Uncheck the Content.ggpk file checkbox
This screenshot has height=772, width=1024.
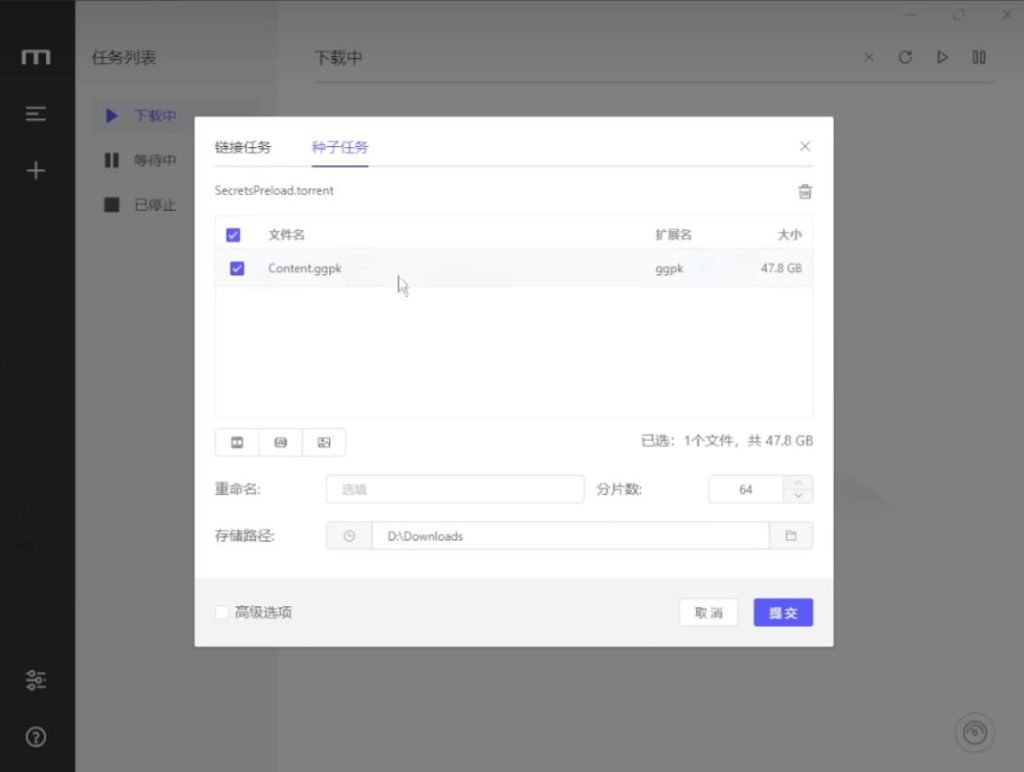237,268
